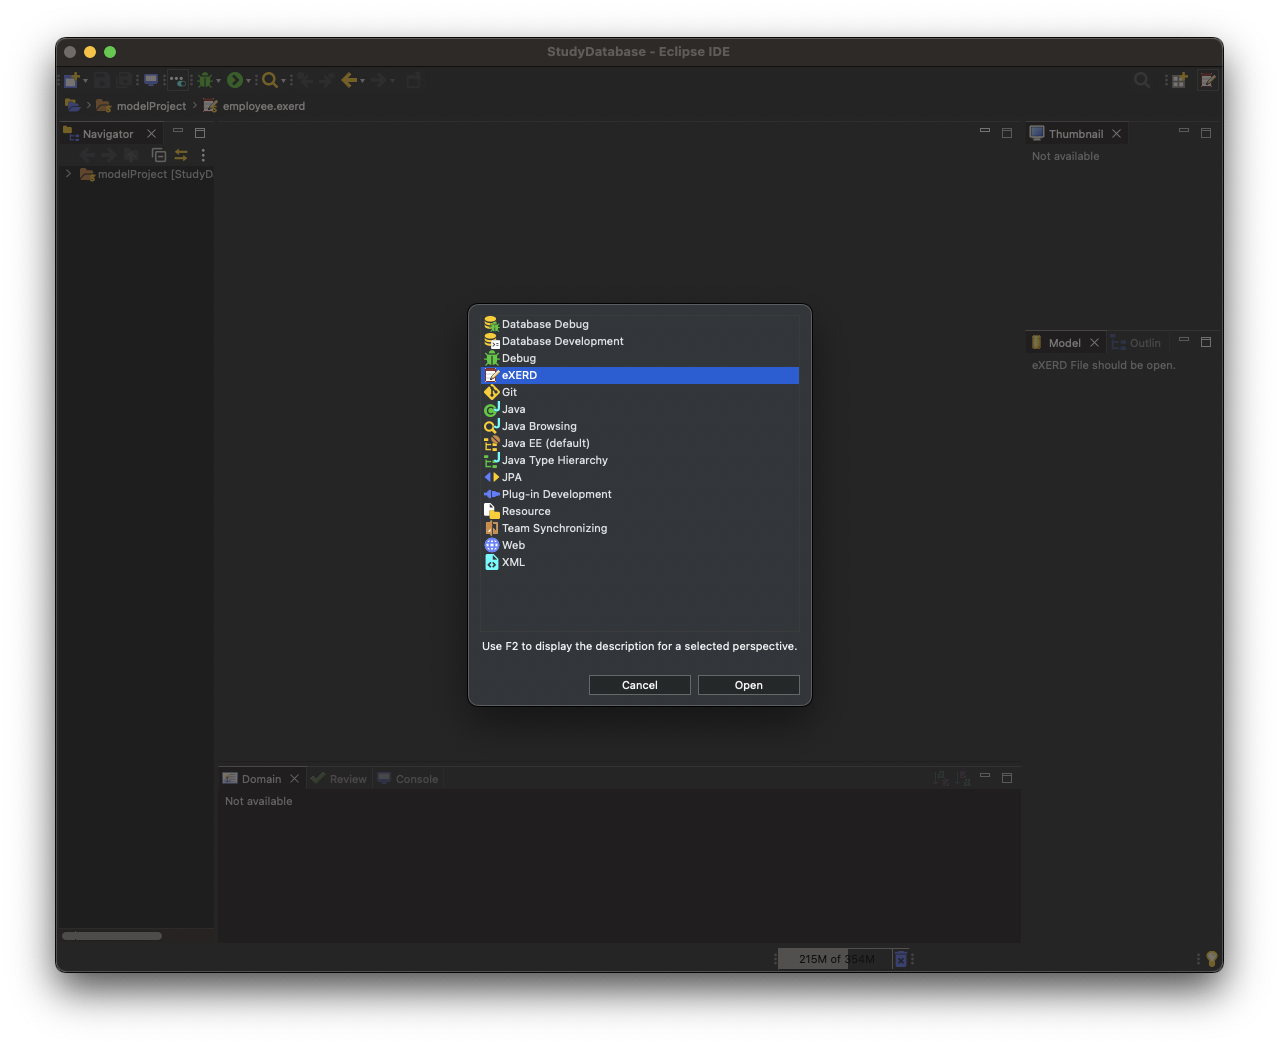Viewport: 1279px width, 1046px height.
Task: Select the Domain view tab
Action: click(261, 779)
